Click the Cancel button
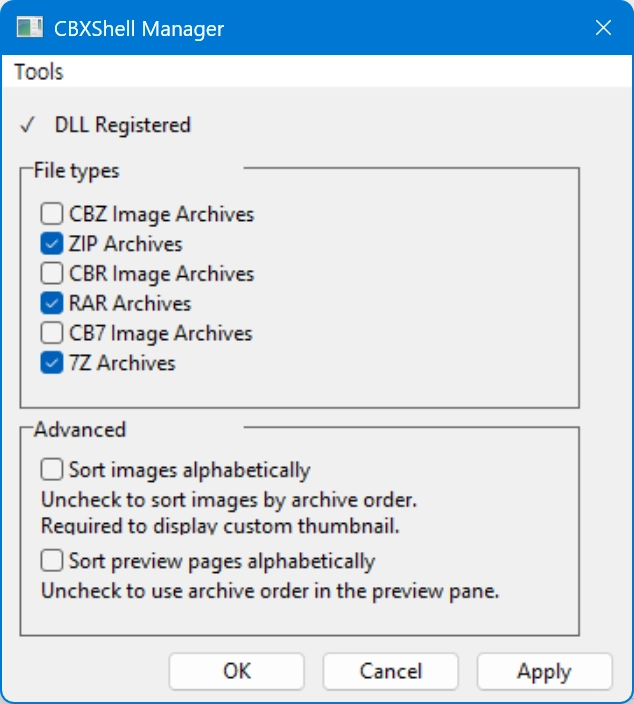This screenshot has height=704, width=634. (391, 671)
